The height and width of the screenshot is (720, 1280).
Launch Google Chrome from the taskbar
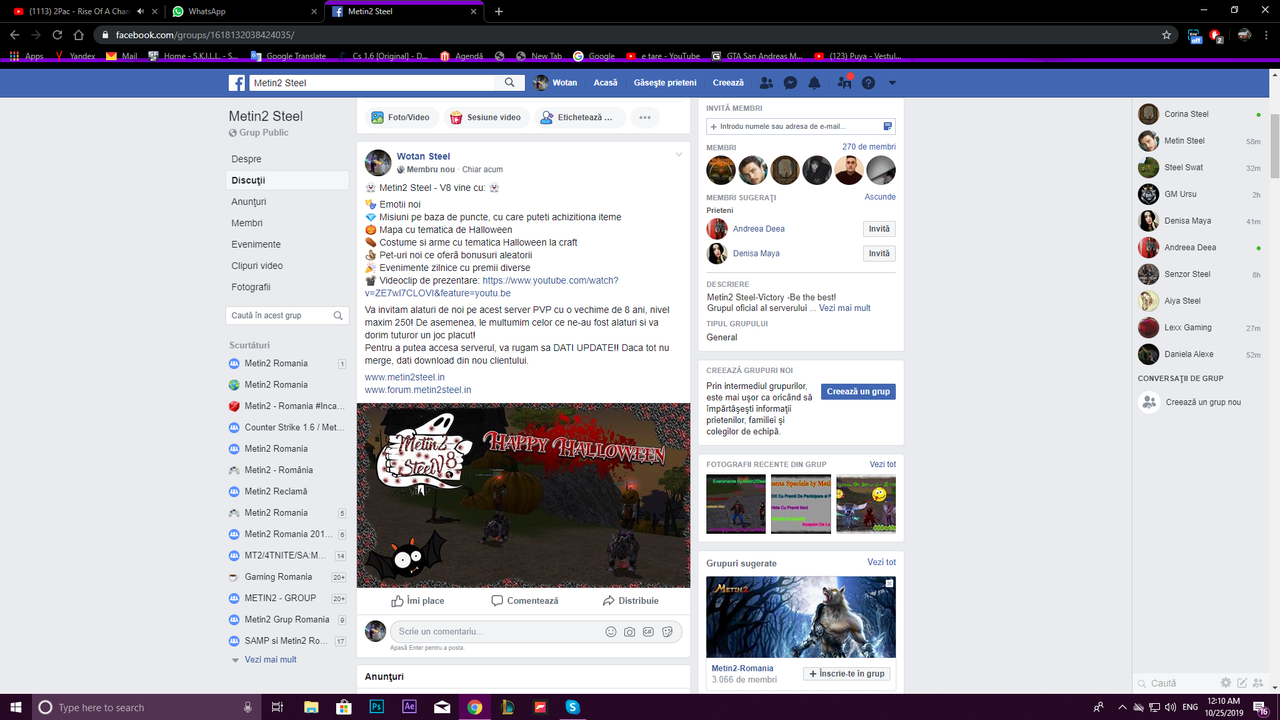[x=474, y=707]
